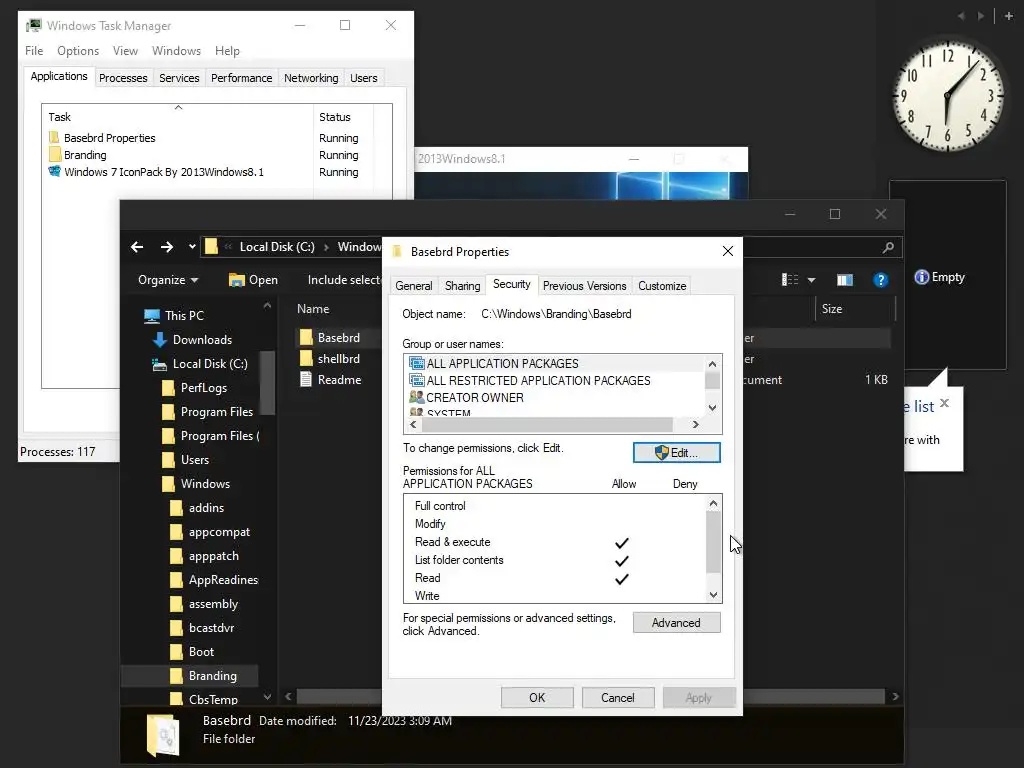Open the Organize dropdown menu
Screen dimensions: 1024x768
pos(168,280)
